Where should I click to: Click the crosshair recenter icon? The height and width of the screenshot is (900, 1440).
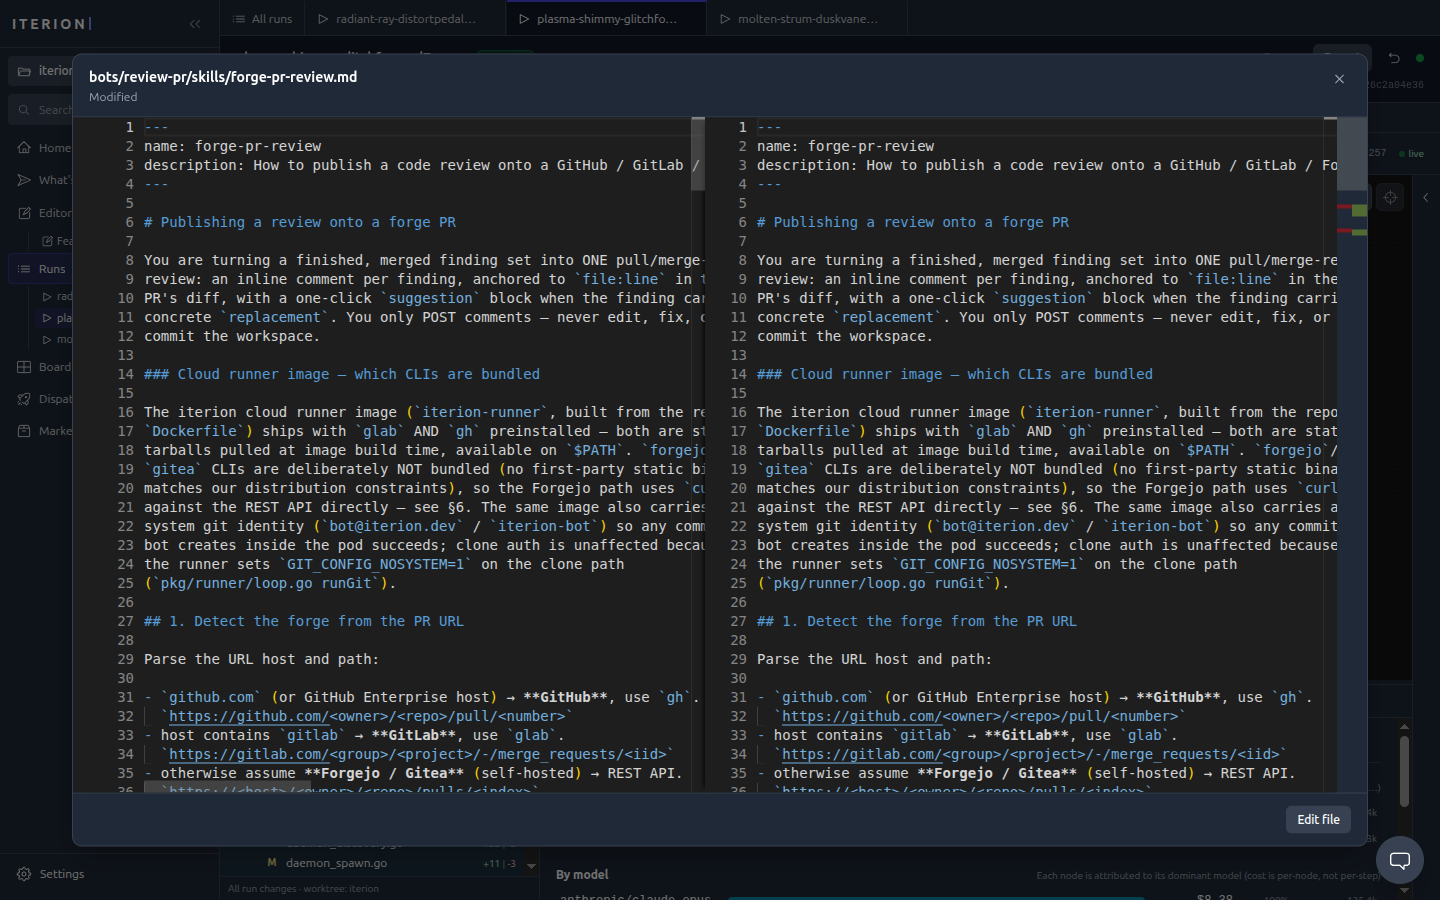[1390, 198]
